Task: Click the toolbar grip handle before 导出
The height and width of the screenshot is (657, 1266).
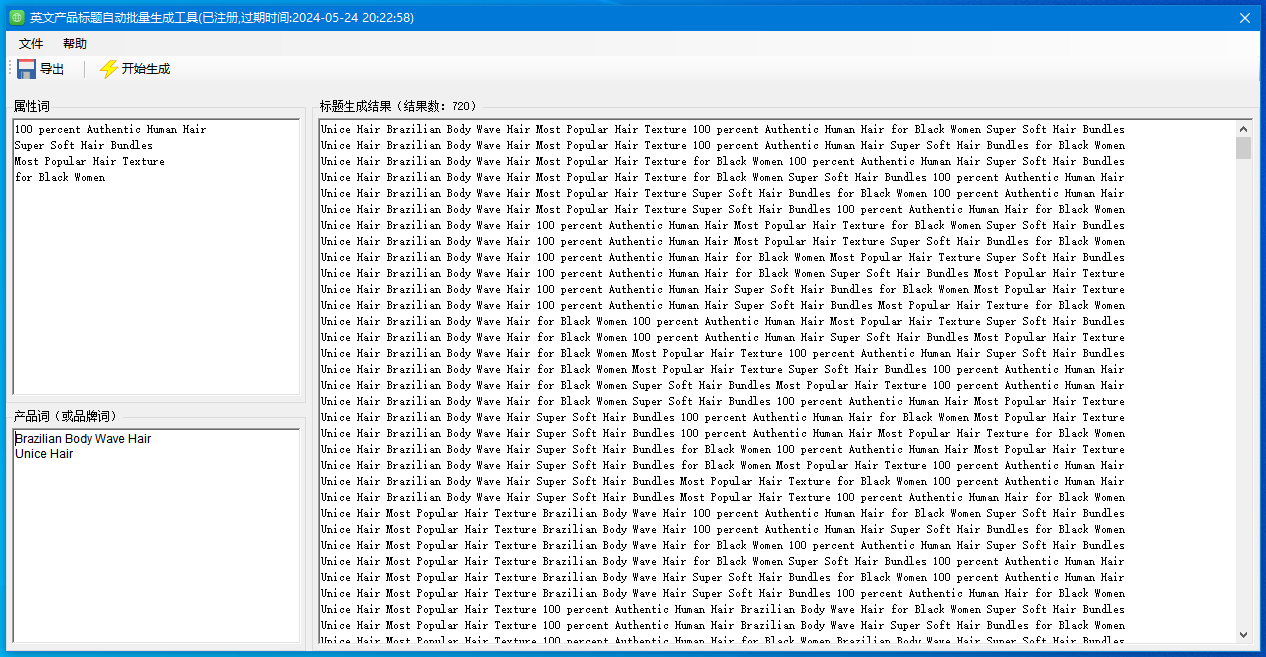Action: tap(11, 69)
